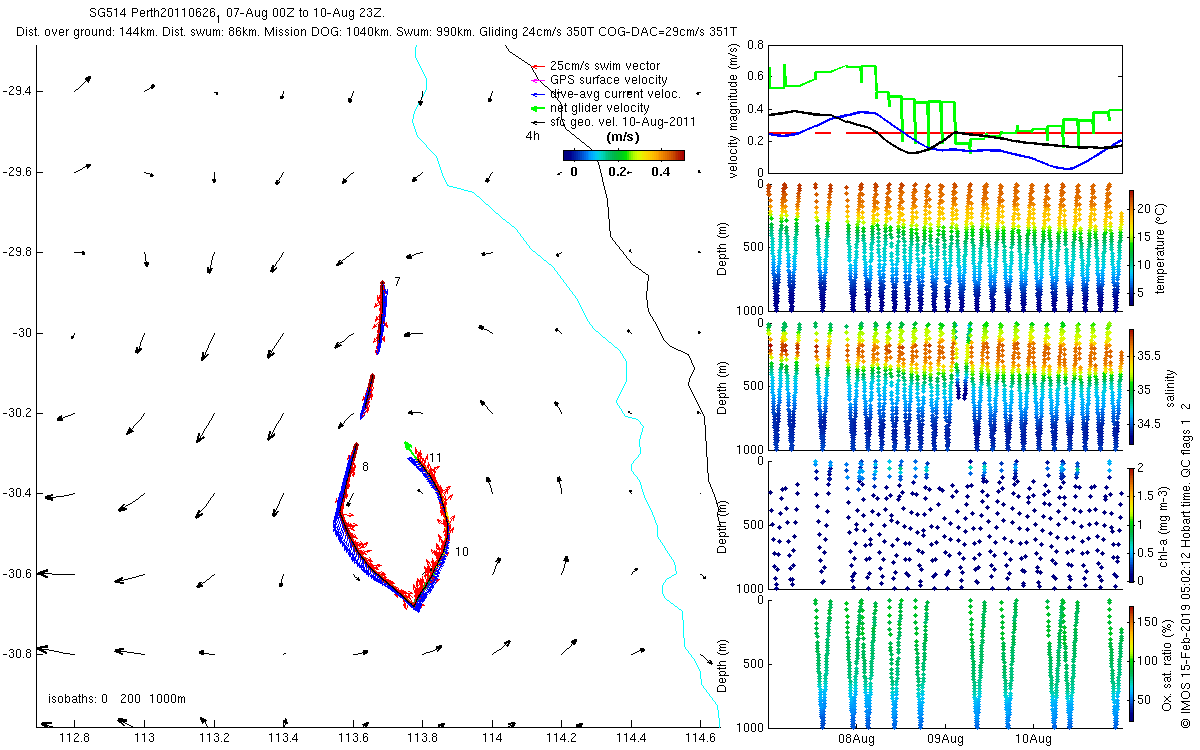Click the "0.8" tick of the velocity magnitude plot
This screenshot has height=750, width=1200.
pyautogui.click(x=756, y=45)
